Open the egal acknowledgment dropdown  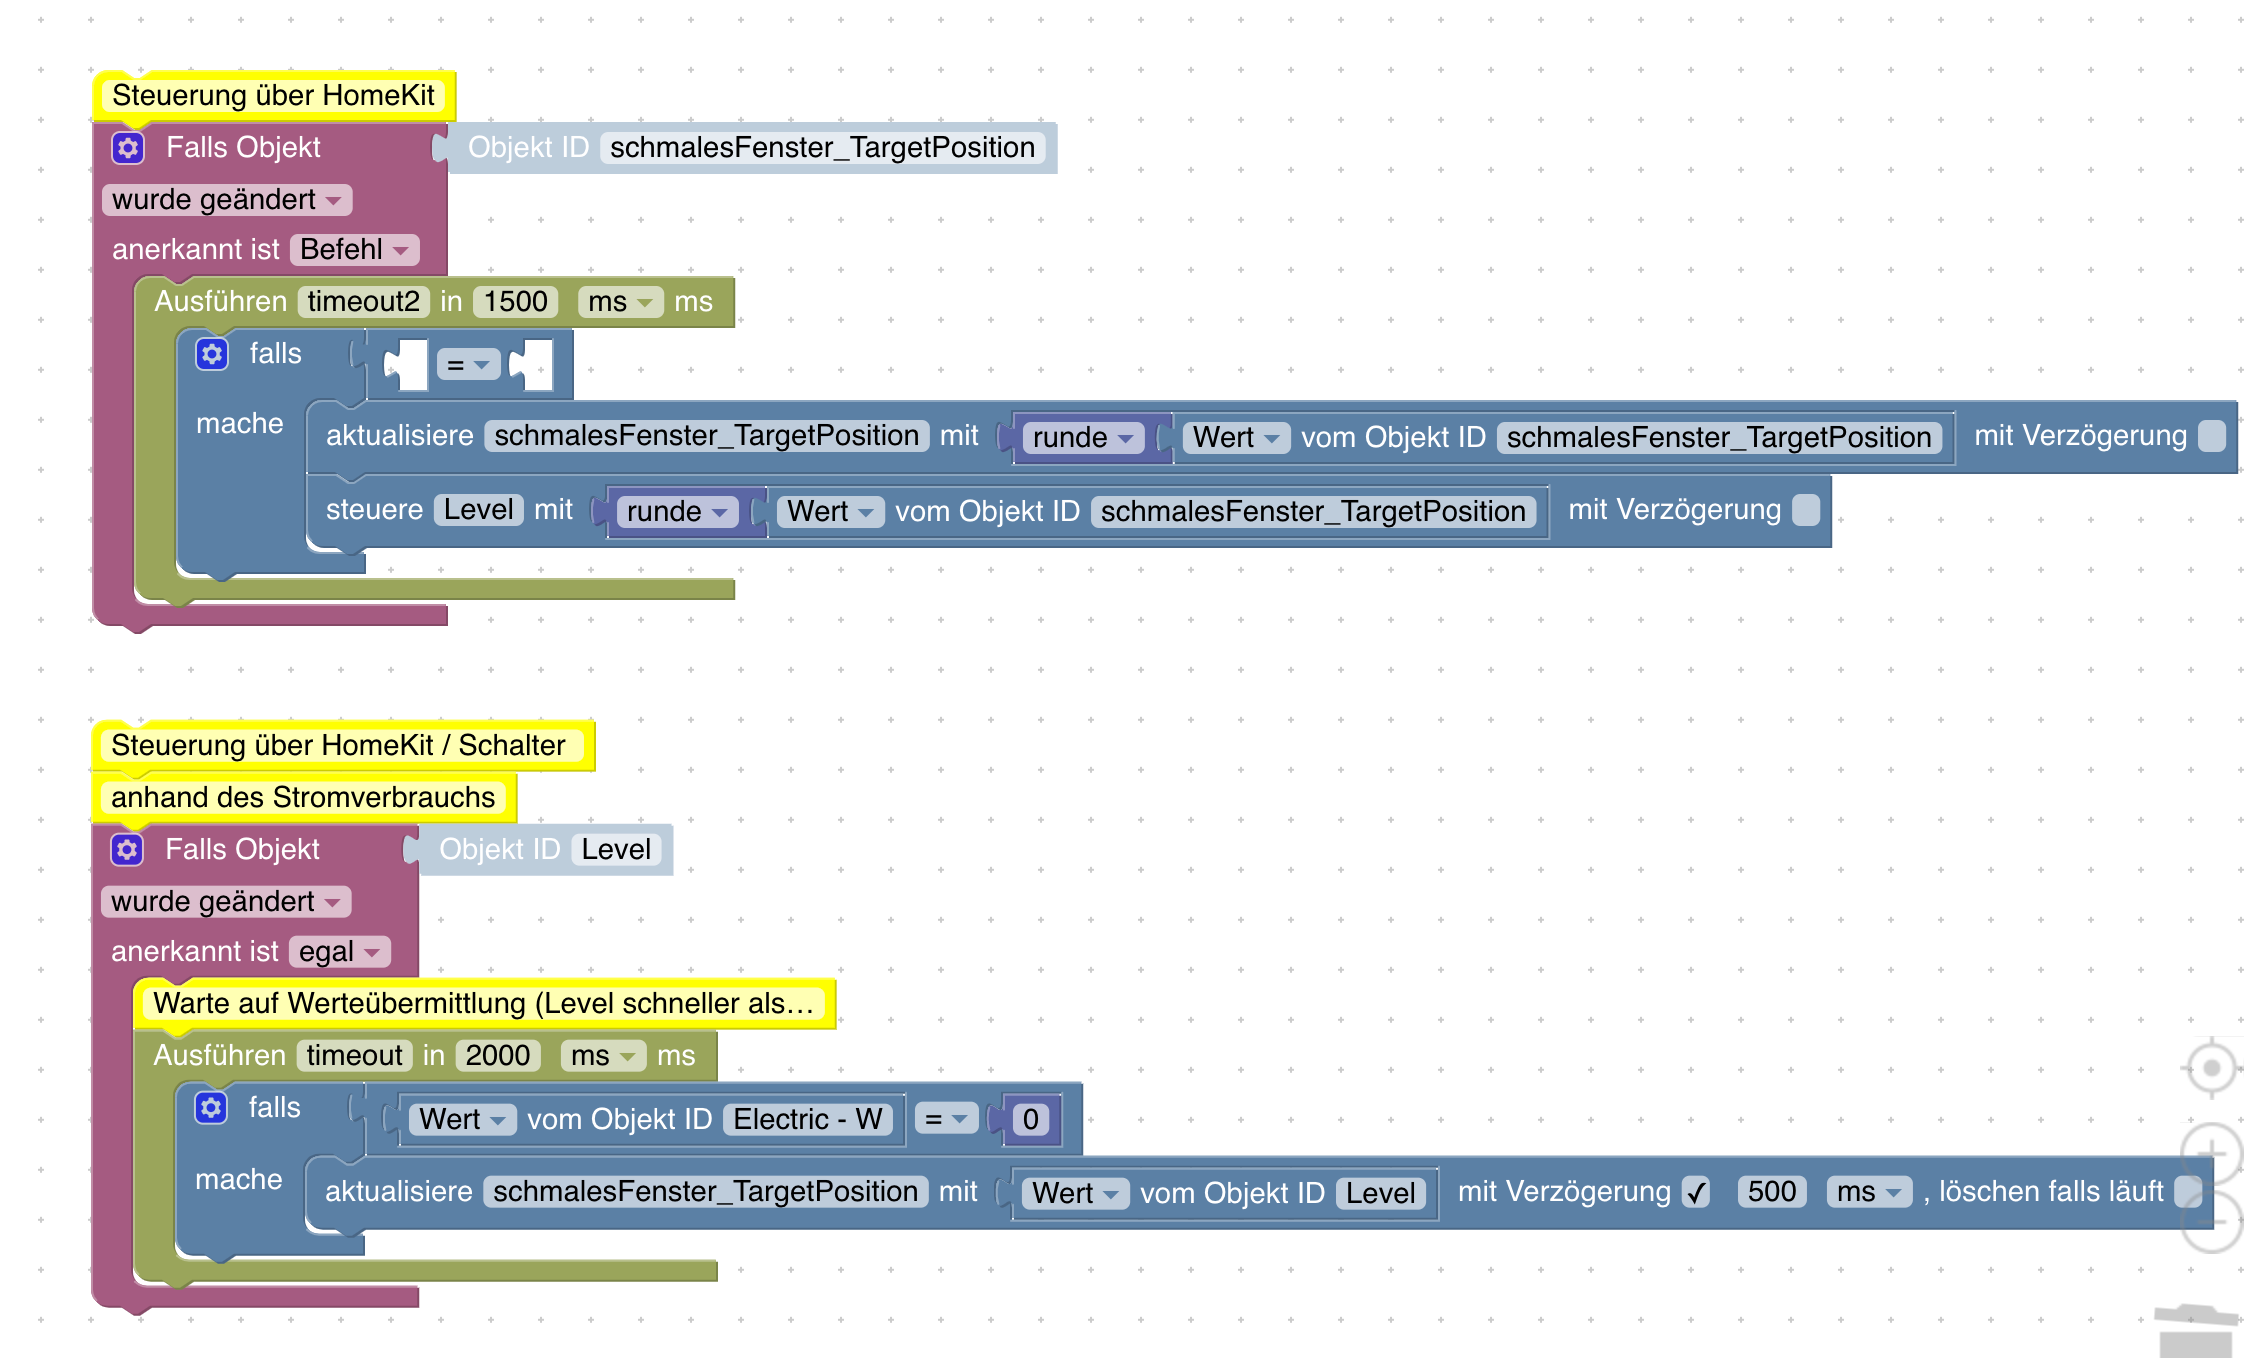click(339, 952)
